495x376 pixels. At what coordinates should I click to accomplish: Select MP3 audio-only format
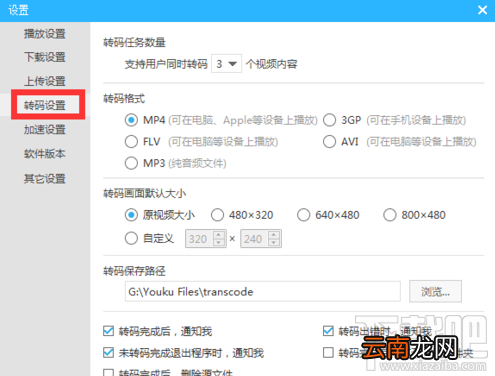131,163
